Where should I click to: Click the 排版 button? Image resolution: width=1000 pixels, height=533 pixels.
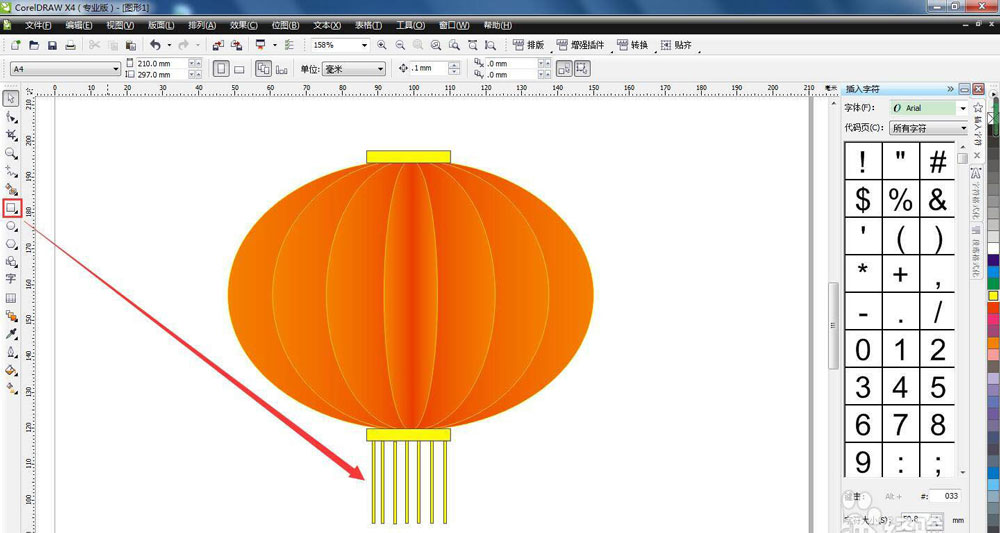pyautogui.click(x=529, y=45)
